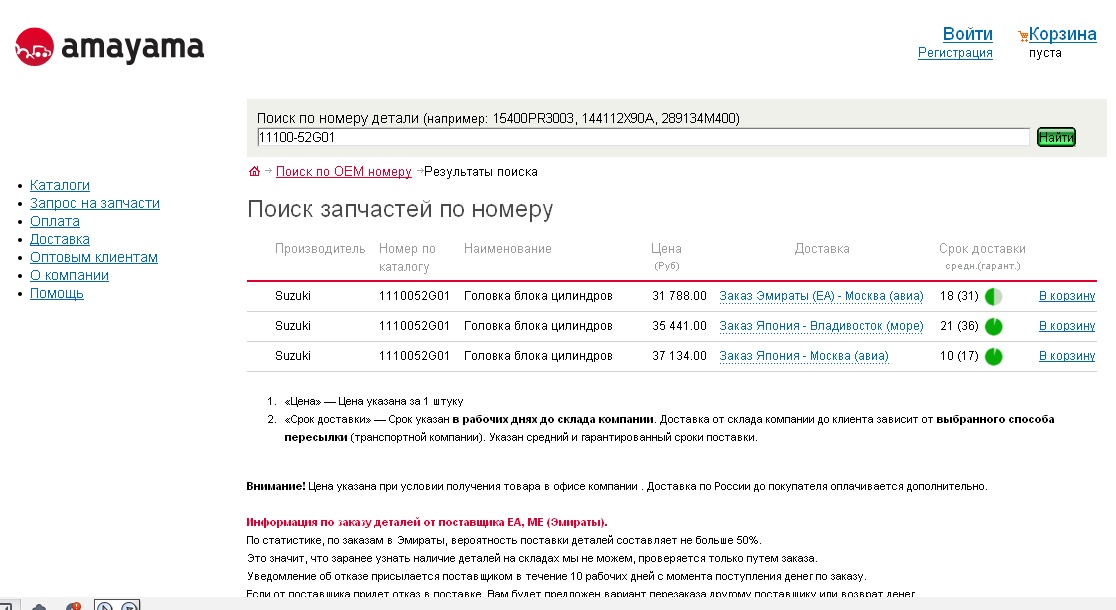Click the home icon in breadcrumbs
This screenshot has height=610, width=1116.
pos(254,172)
